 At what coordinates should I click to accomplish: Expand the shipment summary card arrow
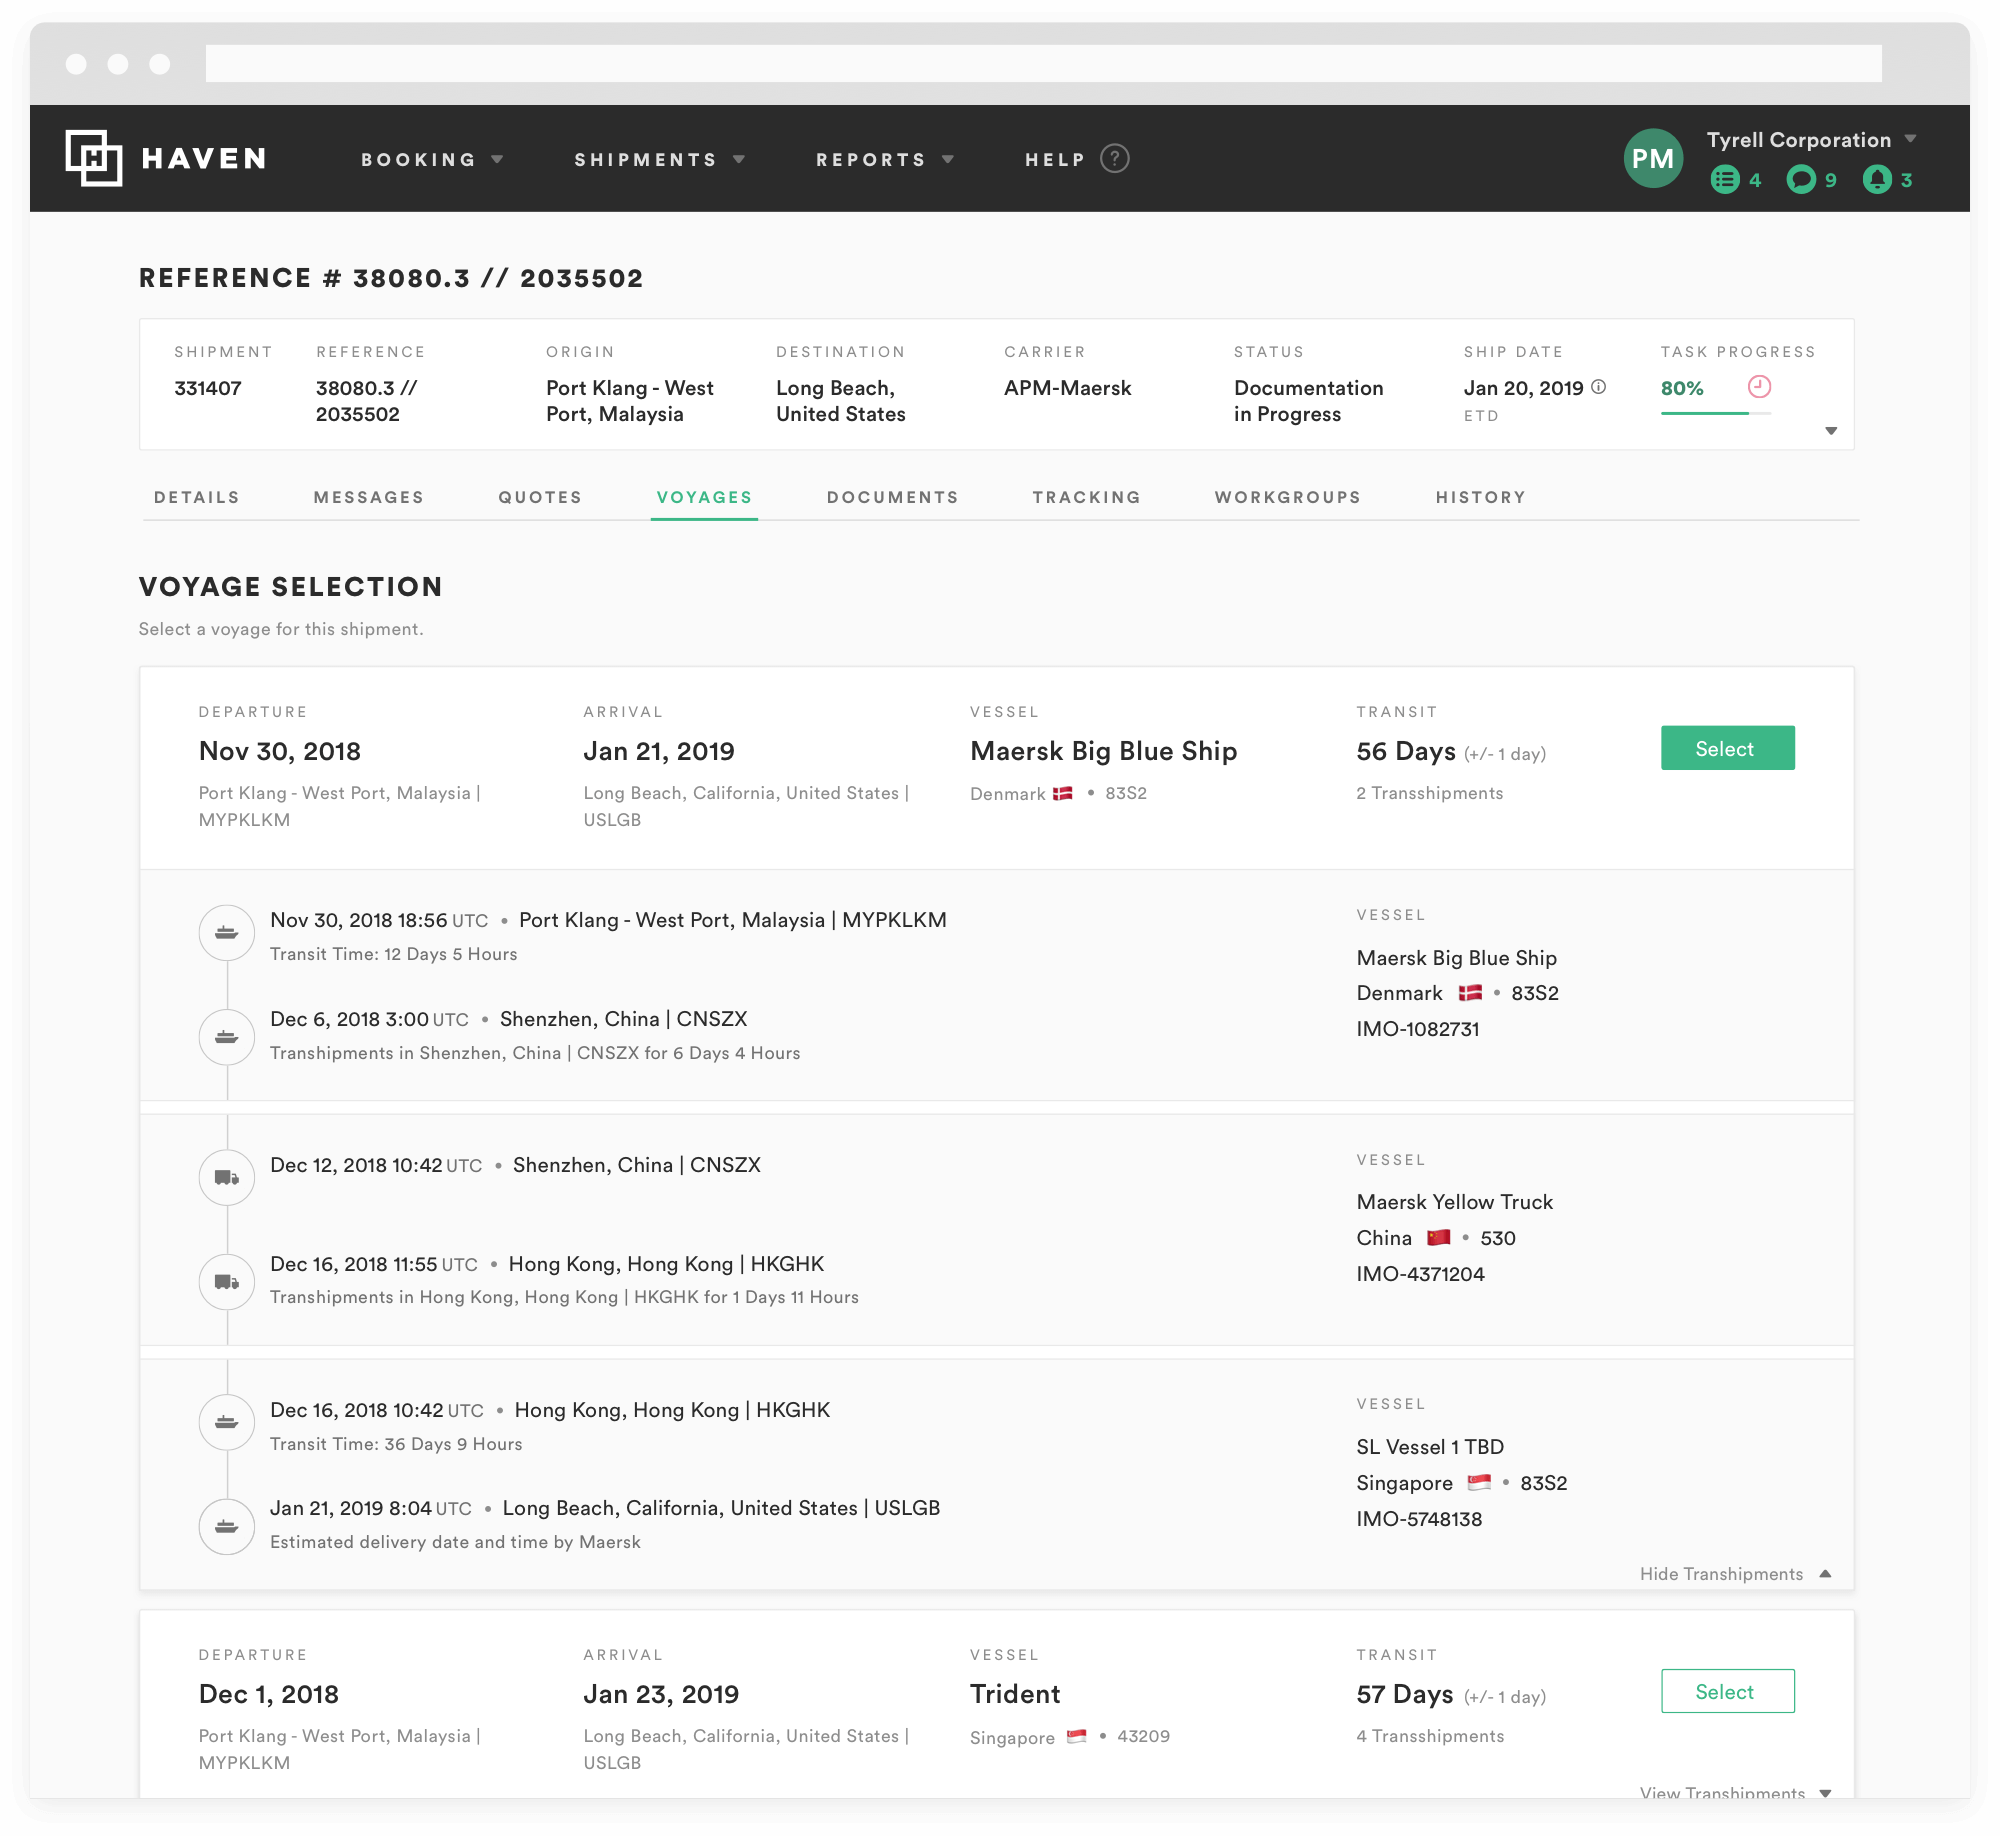[1831, 431]
